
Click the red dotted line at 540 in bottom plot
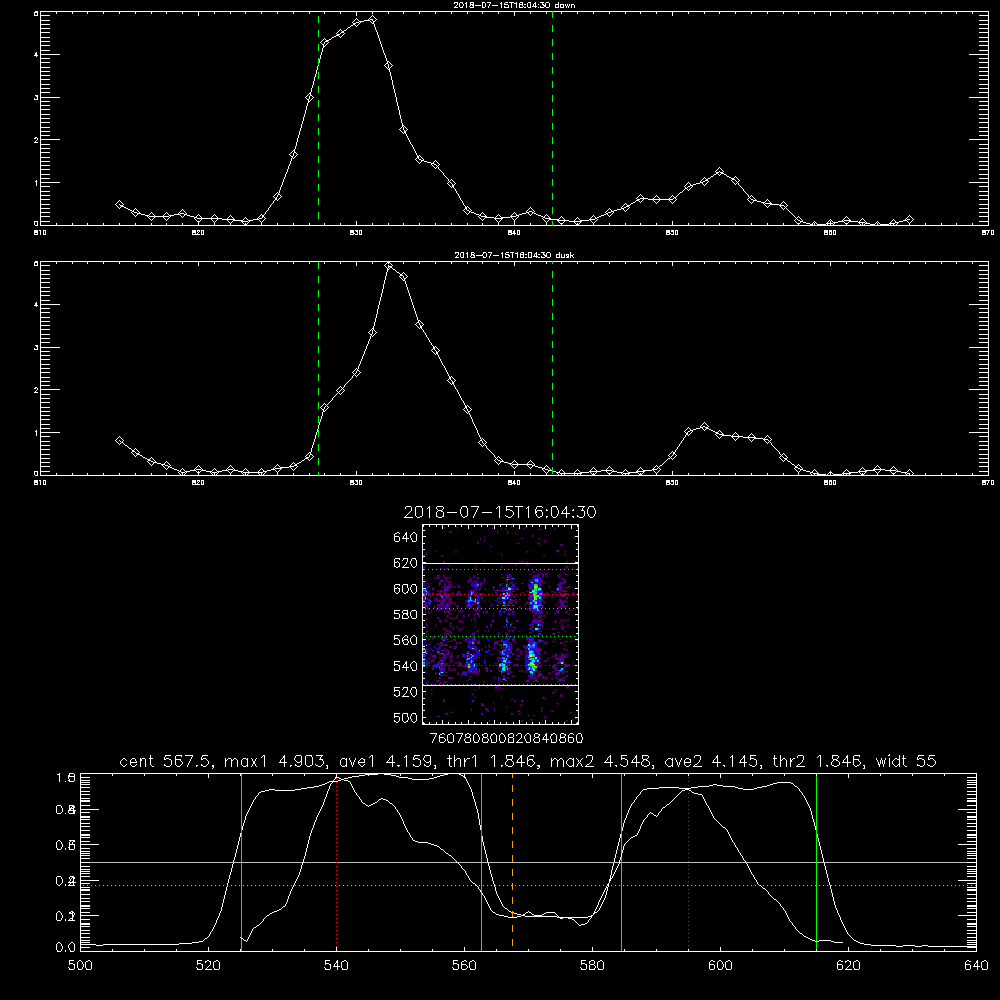337,862
